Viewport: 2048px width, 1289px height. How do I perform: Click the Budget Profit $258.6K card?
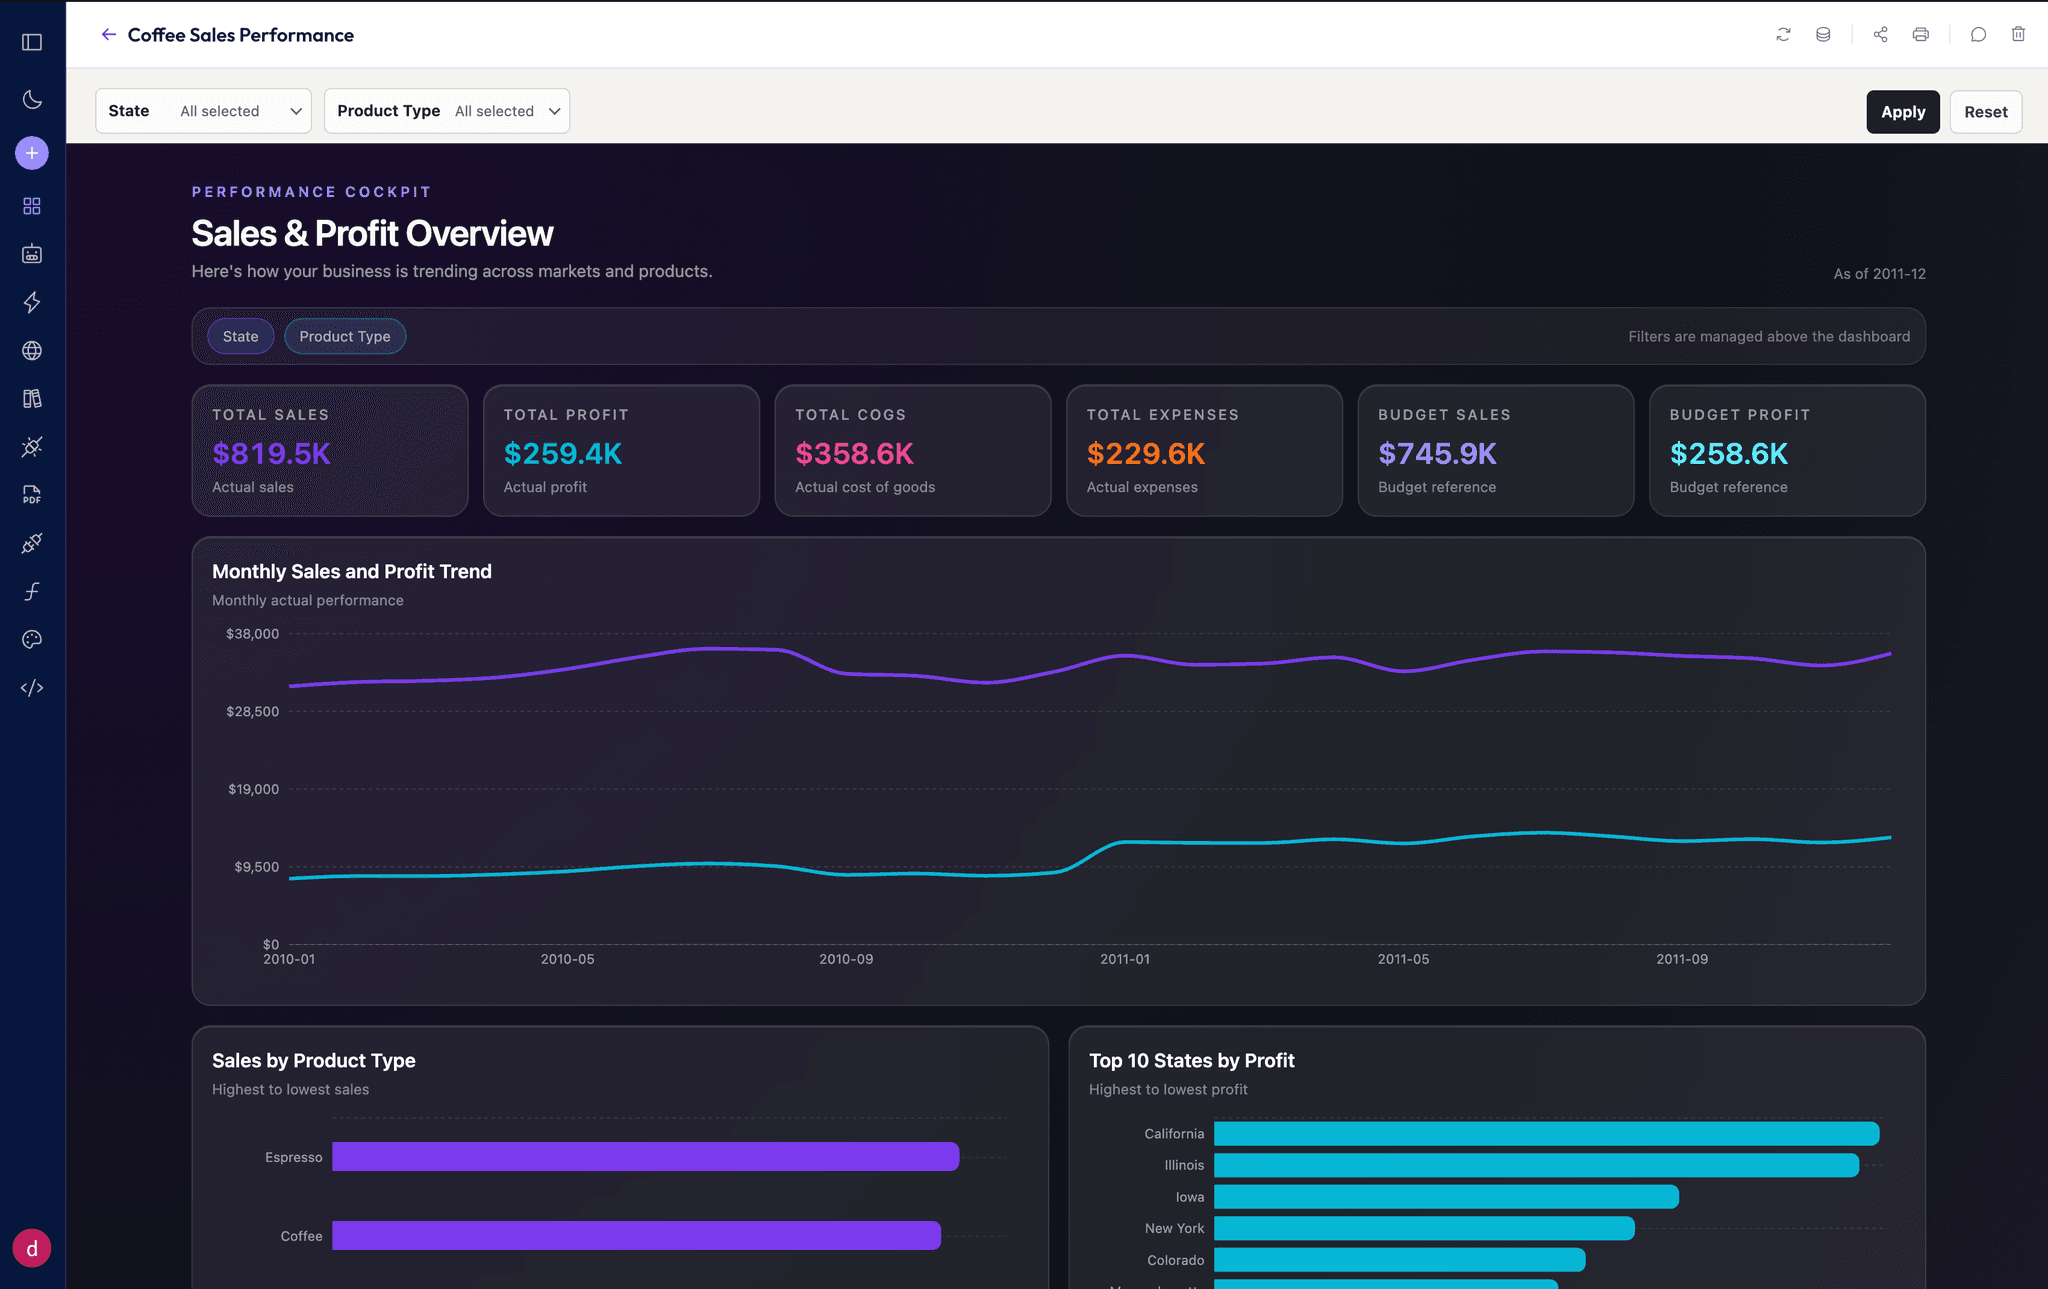1787,451
